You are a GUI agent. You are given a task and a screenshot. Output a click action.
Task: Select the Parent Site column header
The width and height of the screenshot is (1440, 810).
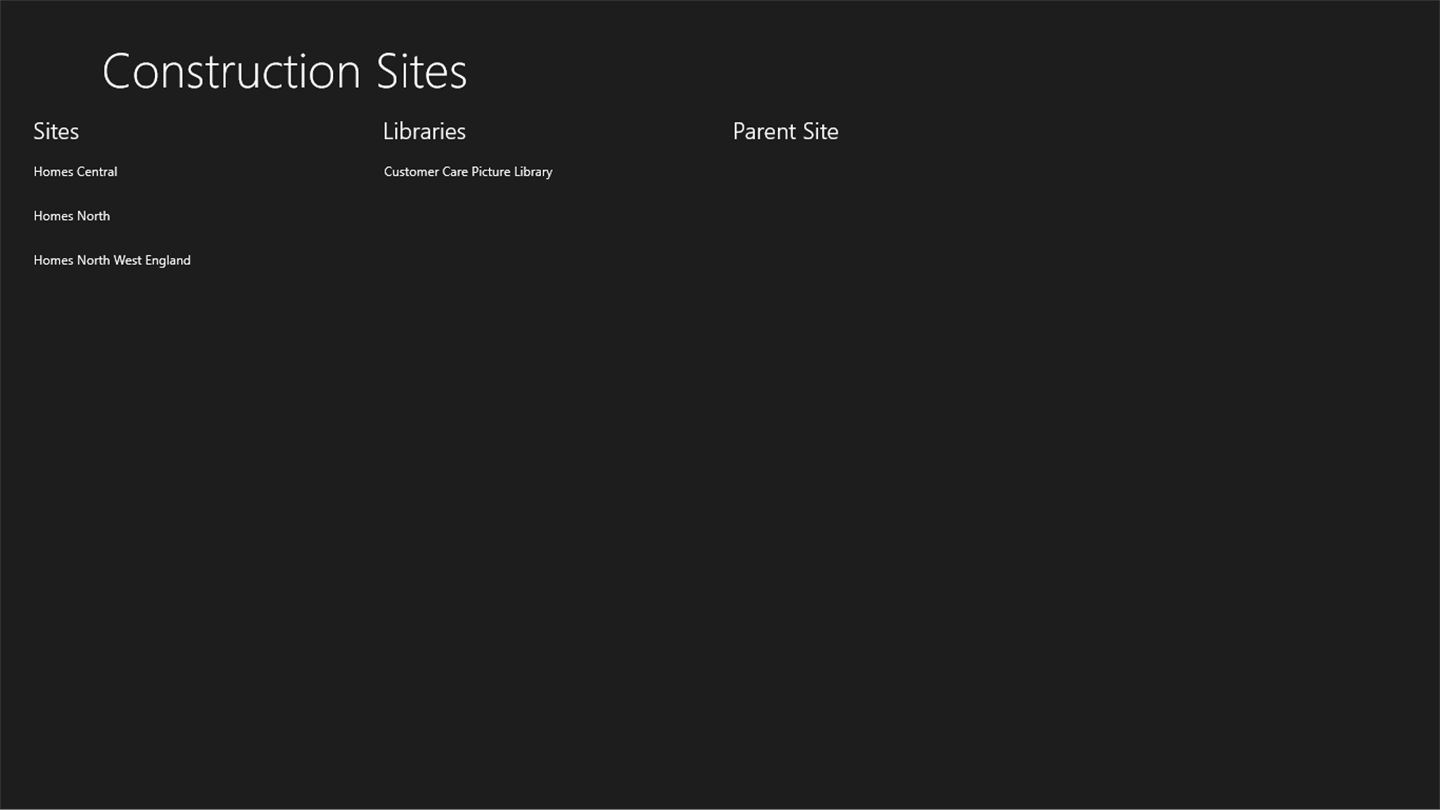[x=785, y=131]
